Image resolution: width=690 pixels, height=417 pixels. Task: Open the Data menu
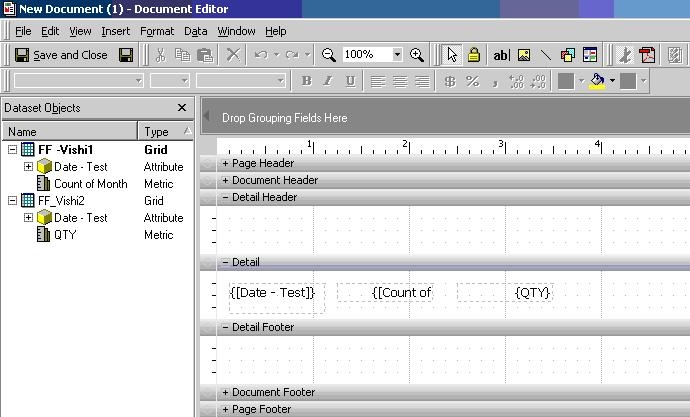click(195, 31)
